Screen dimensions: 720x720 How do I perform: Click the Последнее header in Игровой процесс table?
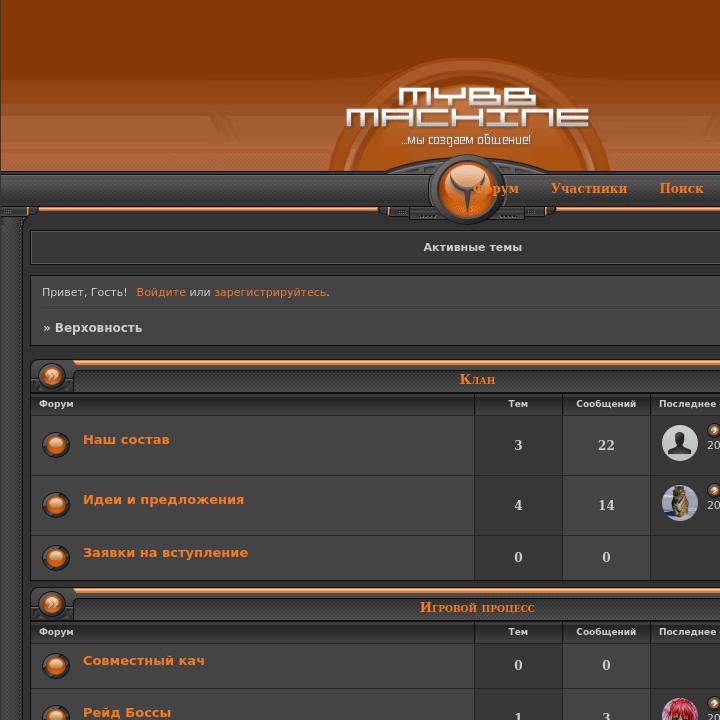point(689,632)
